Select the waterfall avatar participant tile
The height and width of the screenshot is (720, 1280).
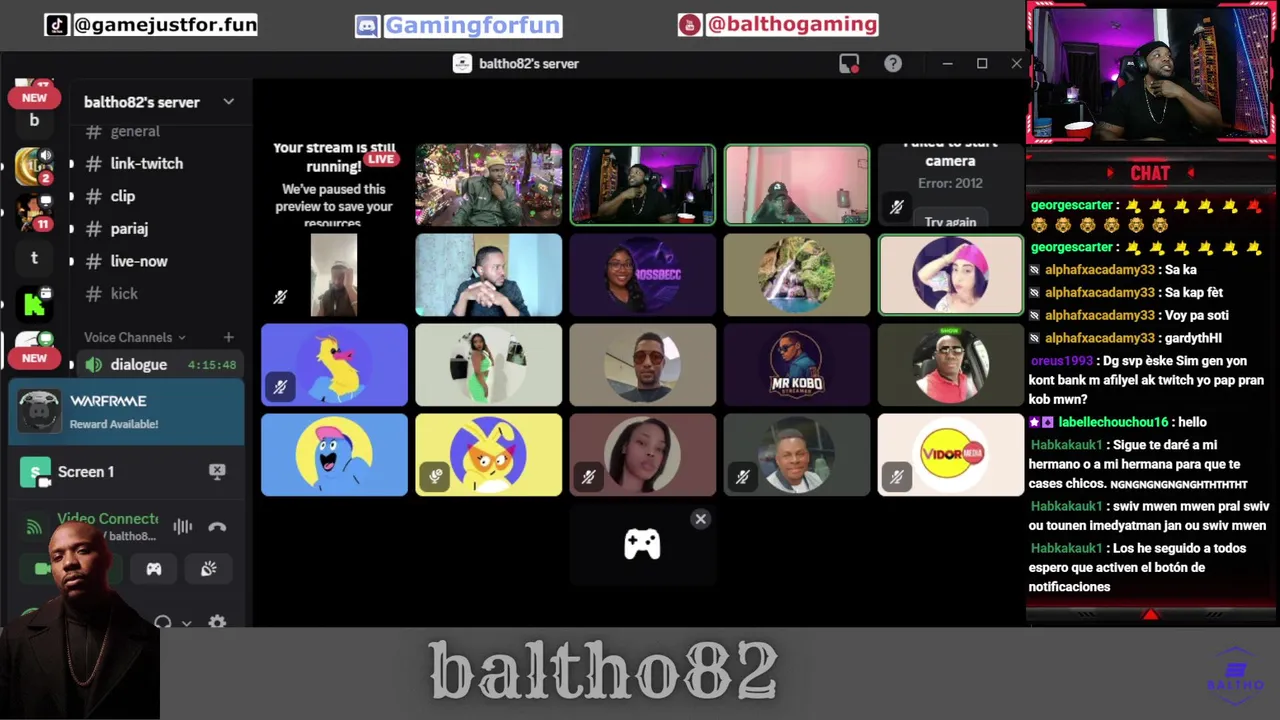[x=796, y=275]
